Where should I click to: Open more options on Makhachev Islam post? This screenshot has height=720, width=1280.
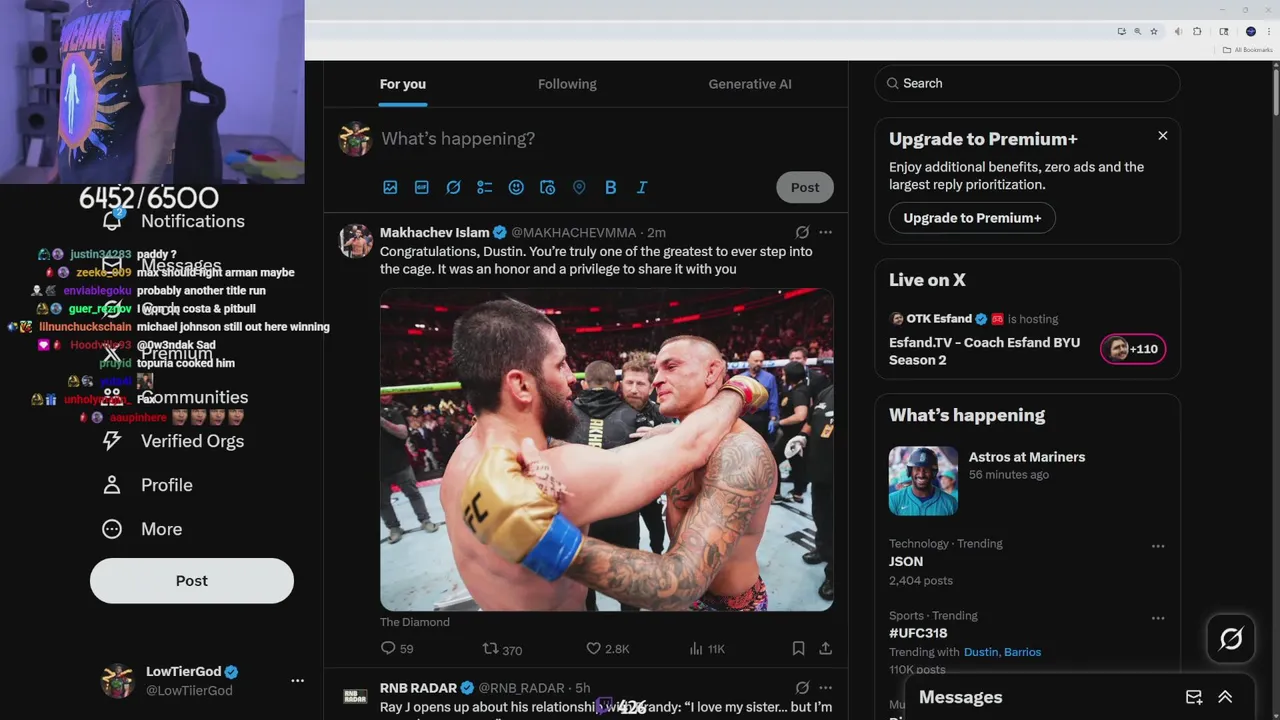point(825,232)
